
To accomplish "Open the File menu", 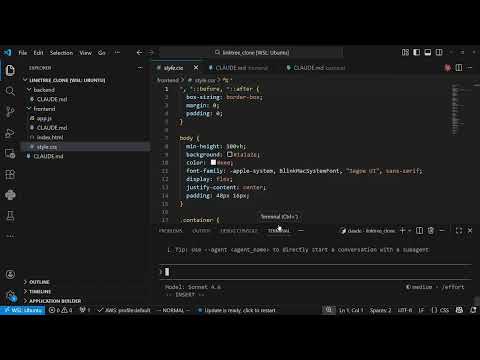I will [23, 53].
